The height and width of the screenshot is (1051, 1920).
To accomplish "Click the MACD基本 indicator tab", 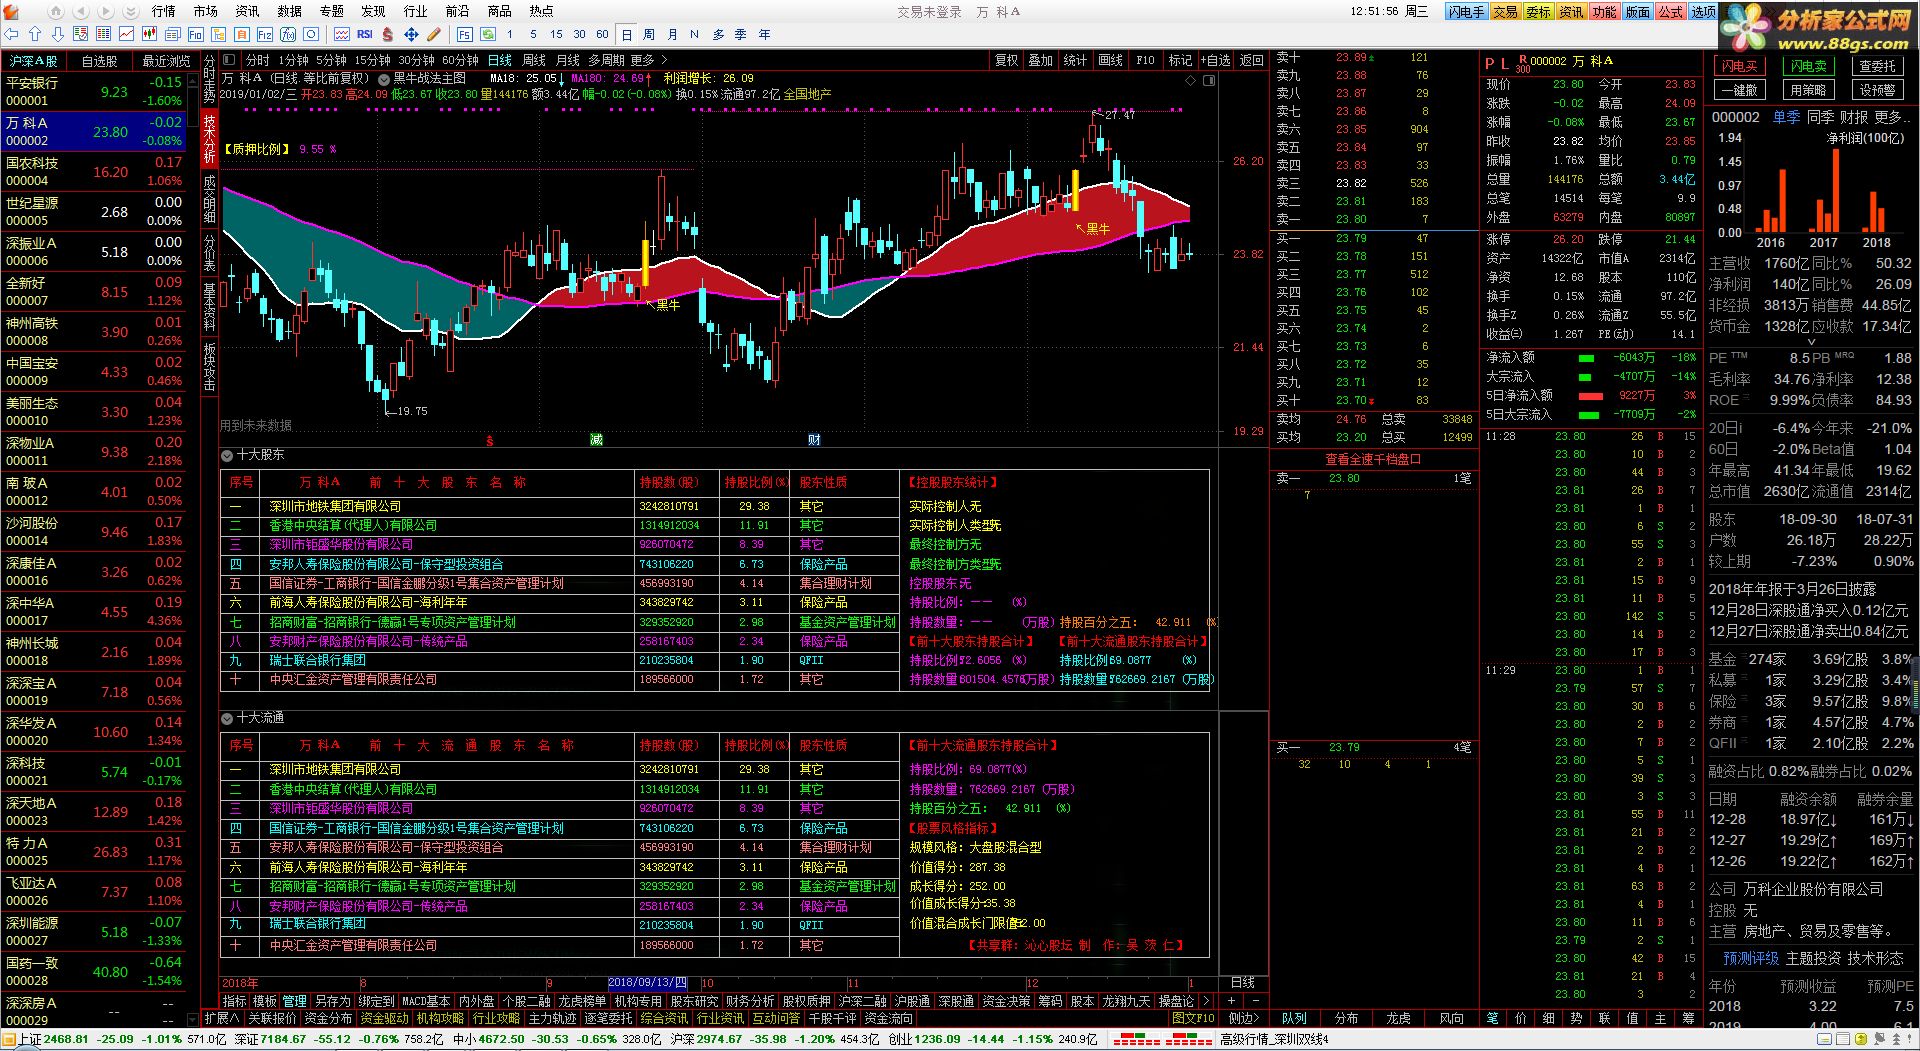I will click(426, 1001).
